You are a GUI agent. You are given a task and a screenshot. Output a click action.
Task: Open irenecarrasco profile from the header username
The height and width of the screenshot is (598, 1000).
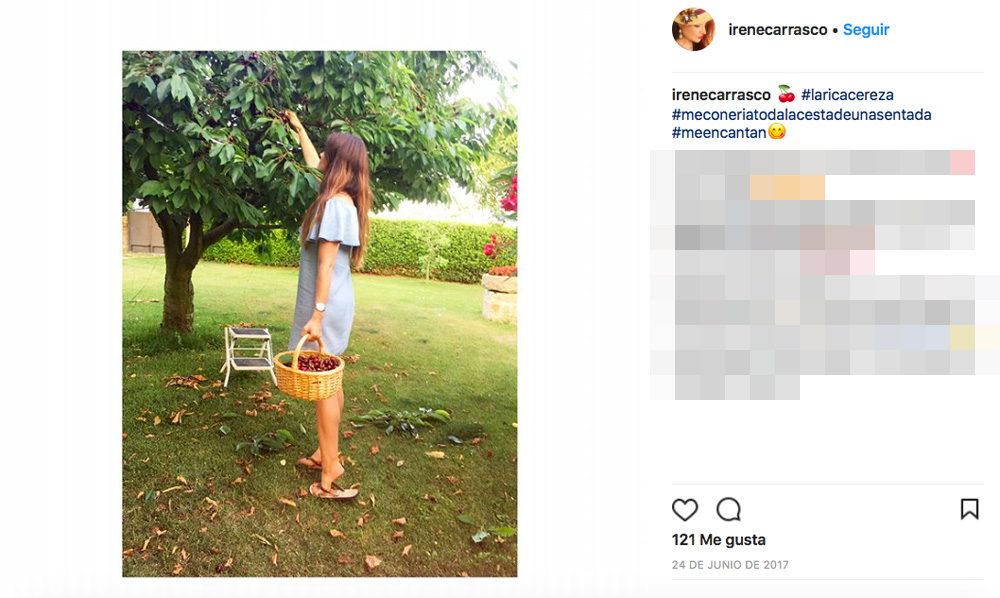click(778, 30)
